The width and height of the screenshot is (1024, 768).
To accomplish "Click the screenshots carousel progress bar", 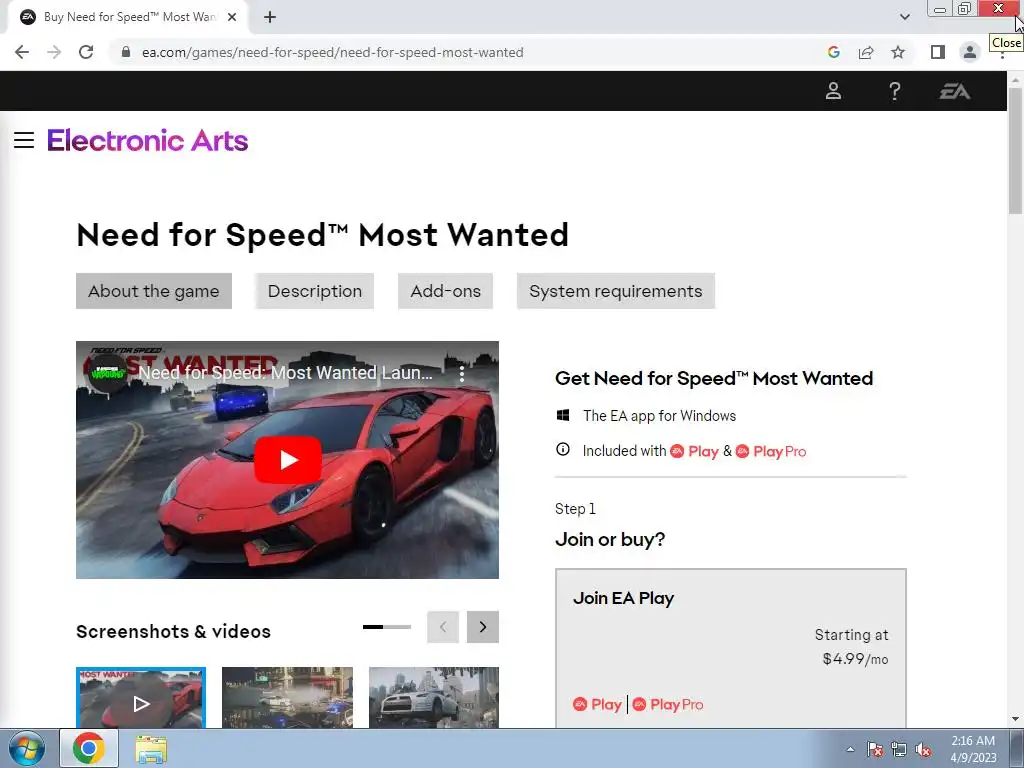I will tap(387, 627).
